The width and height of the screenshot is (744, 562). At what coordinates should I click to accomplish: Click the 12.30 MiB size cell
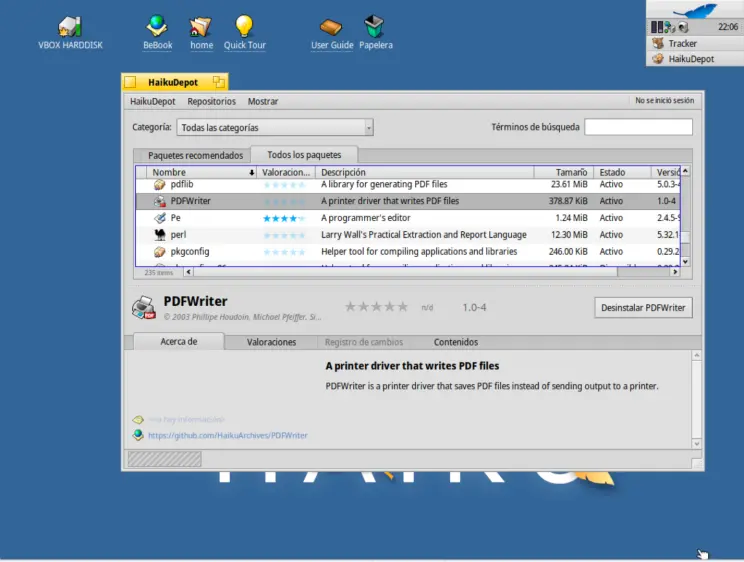point(569,234)
